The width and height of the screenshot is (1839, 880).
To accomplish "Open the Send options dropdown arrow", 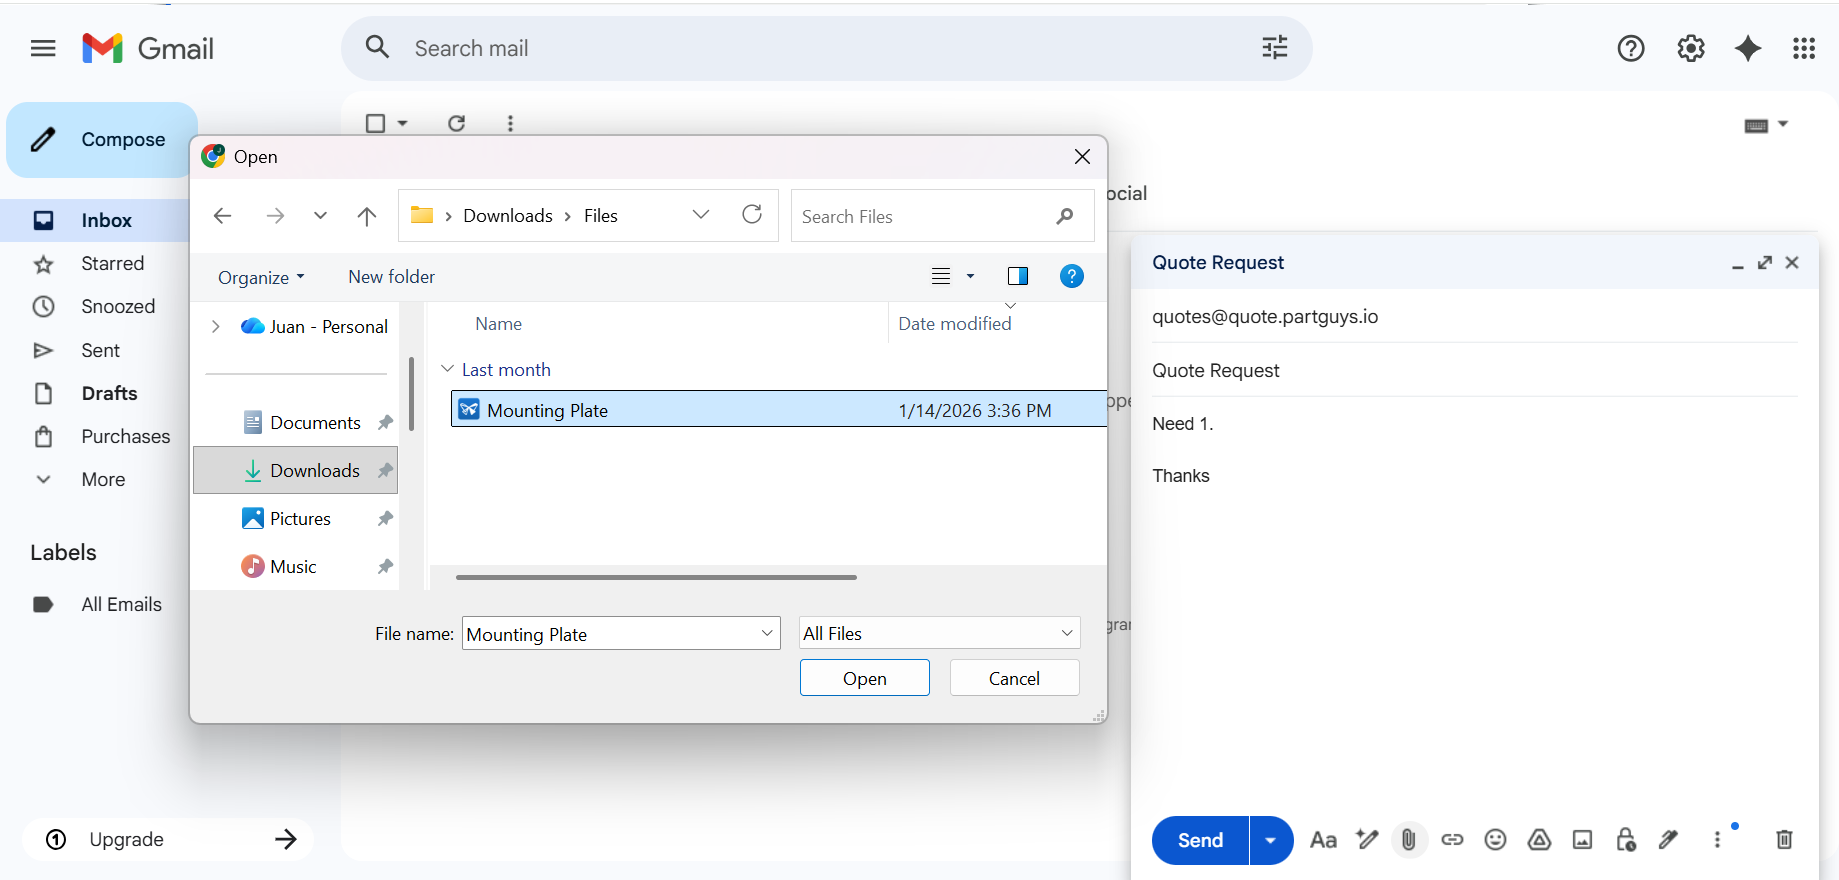I will click(1271, 840).
